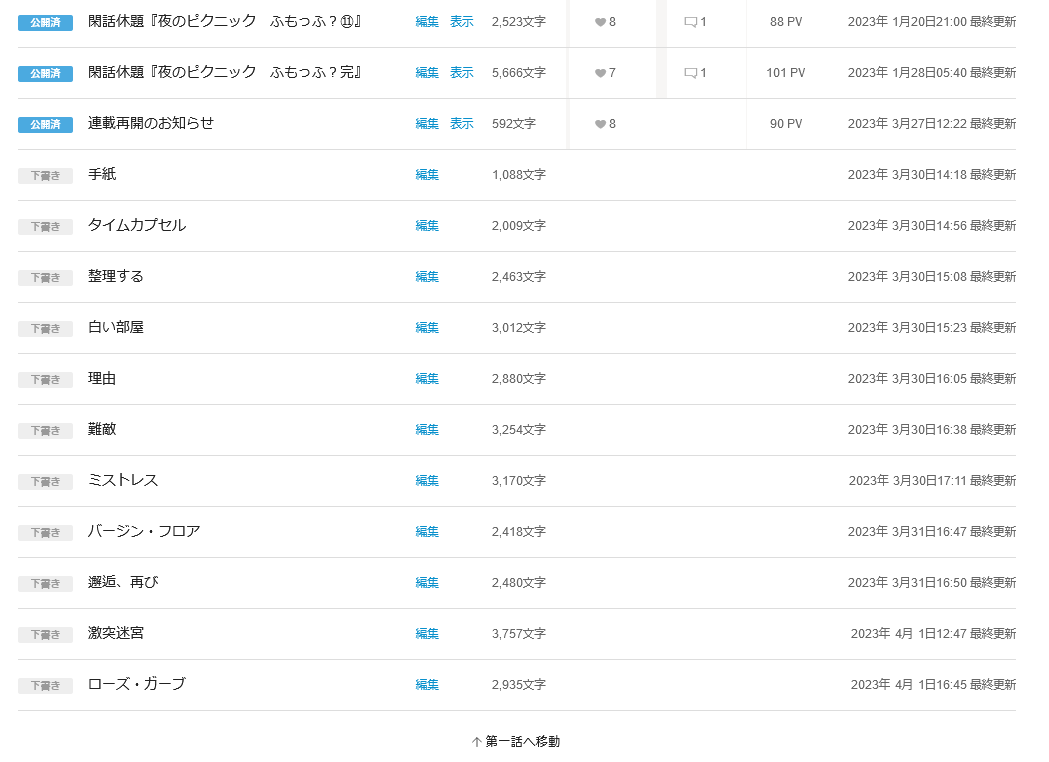Edit the ローズ・ガーブ draft
The width and height of the screenshot is (1049, 762).
click(x=427, y=685)
